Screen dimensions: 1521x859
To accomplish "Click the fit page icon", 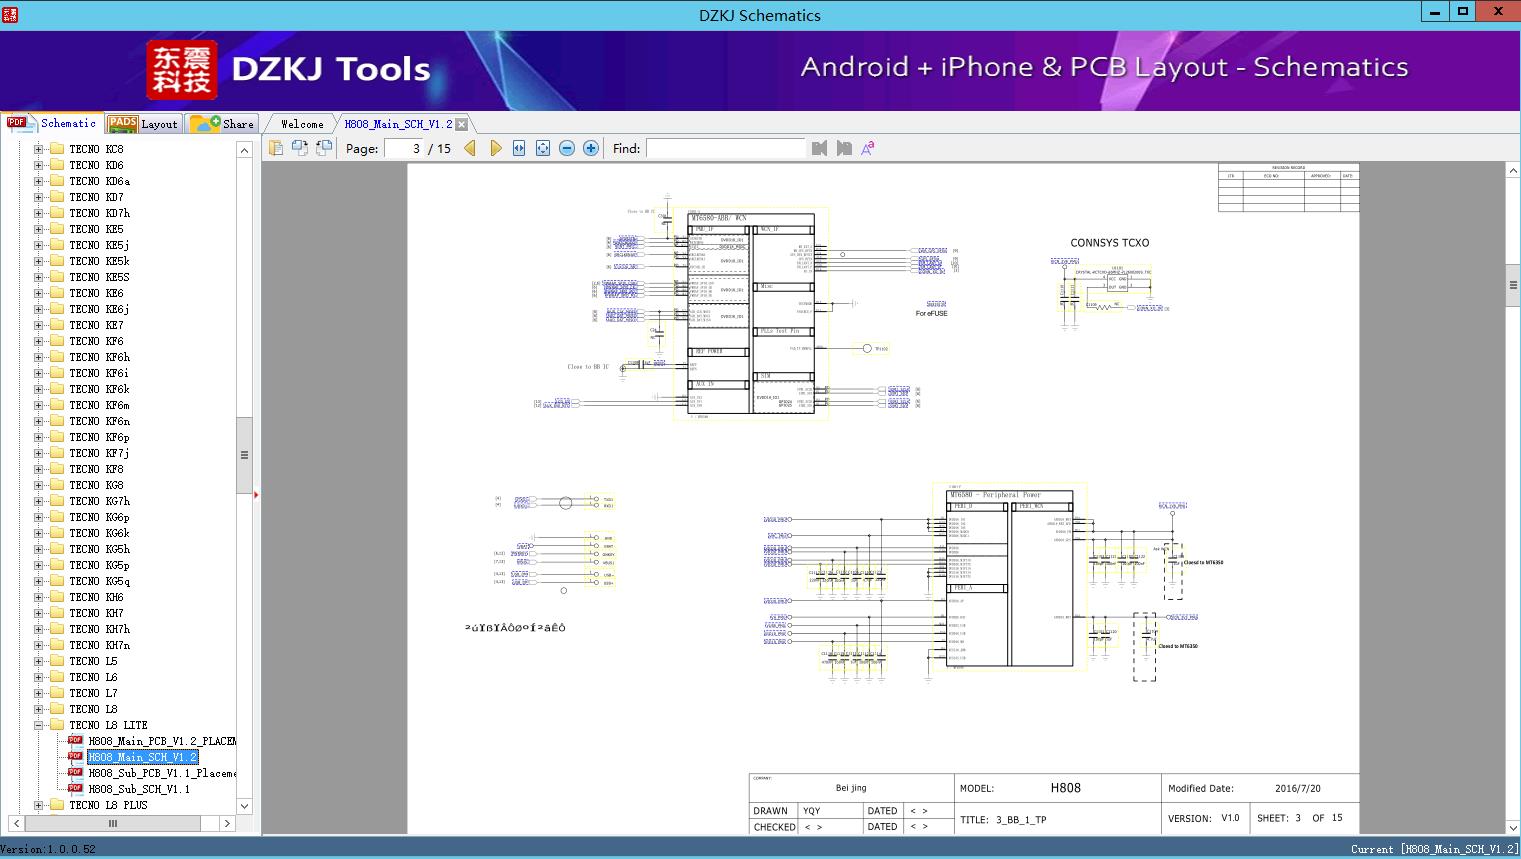I will [x=543, y=148].
